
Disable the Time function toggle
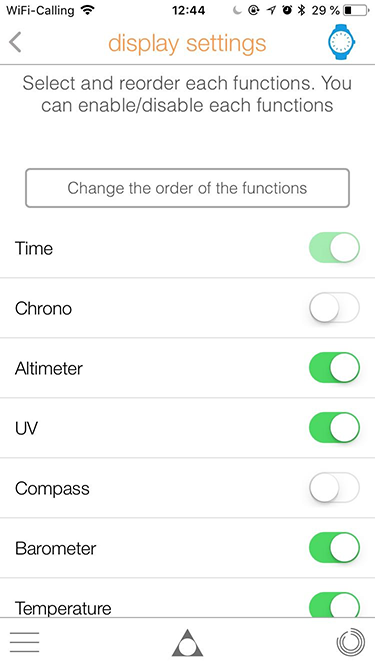click(x=334, y=248)
